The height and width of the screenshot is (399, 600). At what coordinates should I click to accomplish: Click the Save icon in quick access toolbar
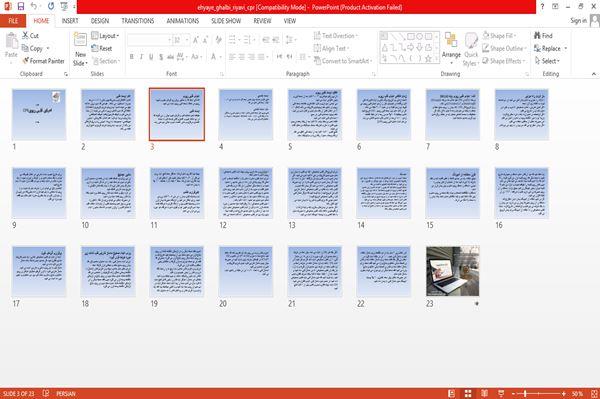pyautogui.click(x=21, y=7)
